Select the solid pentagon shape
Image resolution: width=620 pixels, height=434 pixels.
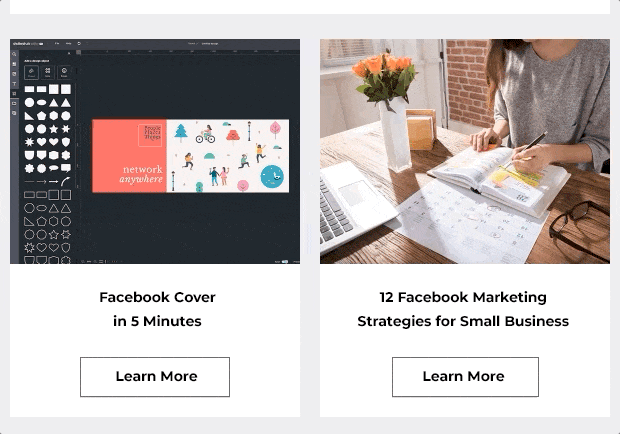(x=41, y=116)
